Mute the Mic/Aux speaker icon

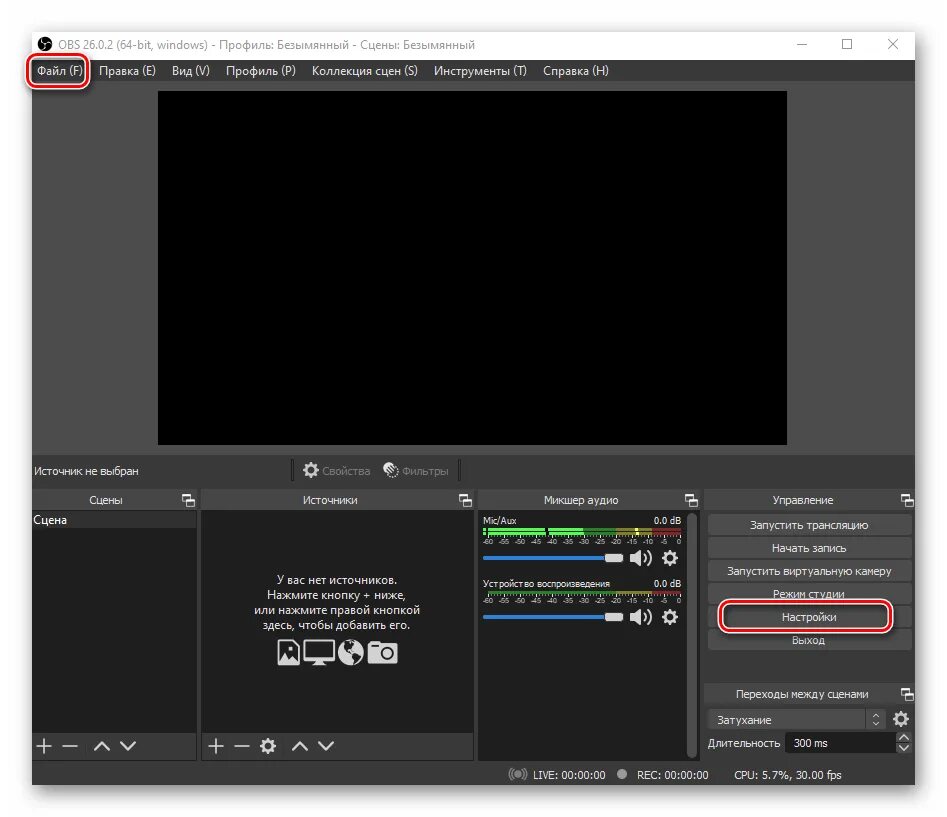(640, 558)
